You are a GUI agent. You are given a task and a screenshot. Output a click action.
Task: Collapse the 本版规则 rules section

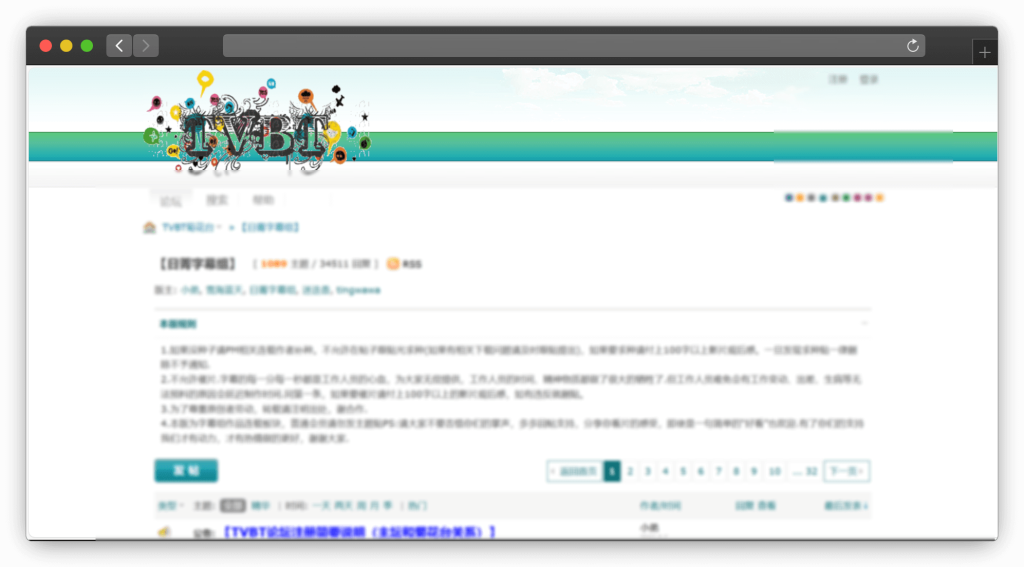[864, 323]
